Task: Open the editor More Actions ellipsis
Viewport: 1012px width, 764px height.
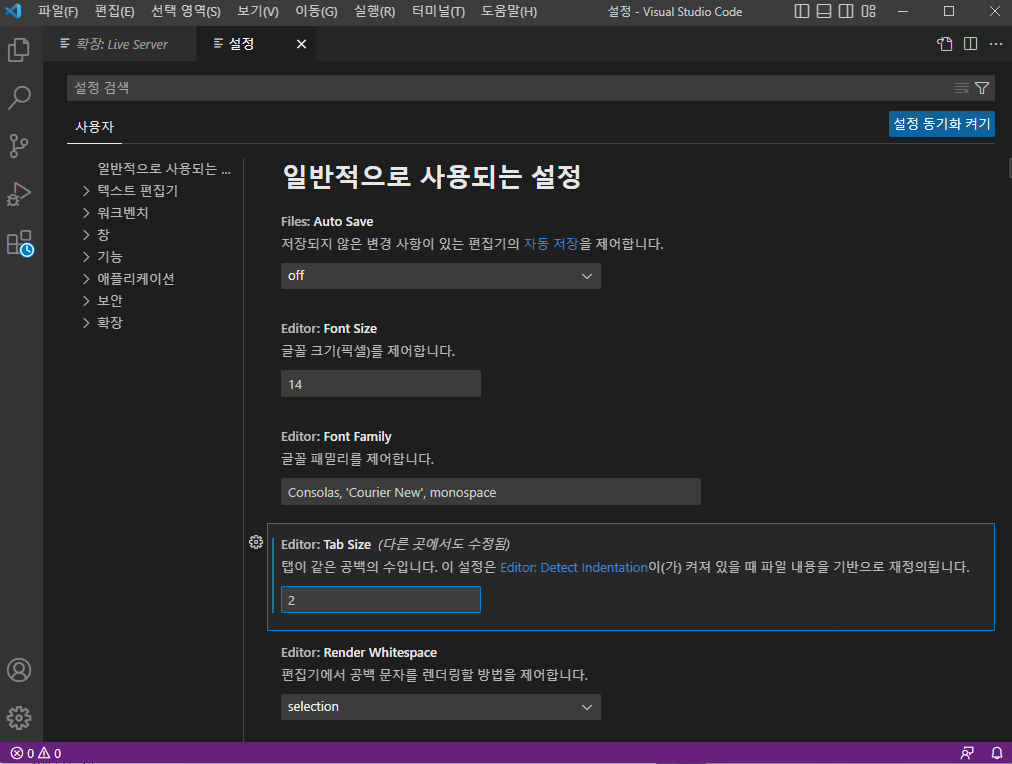Action: pos(995,43)
